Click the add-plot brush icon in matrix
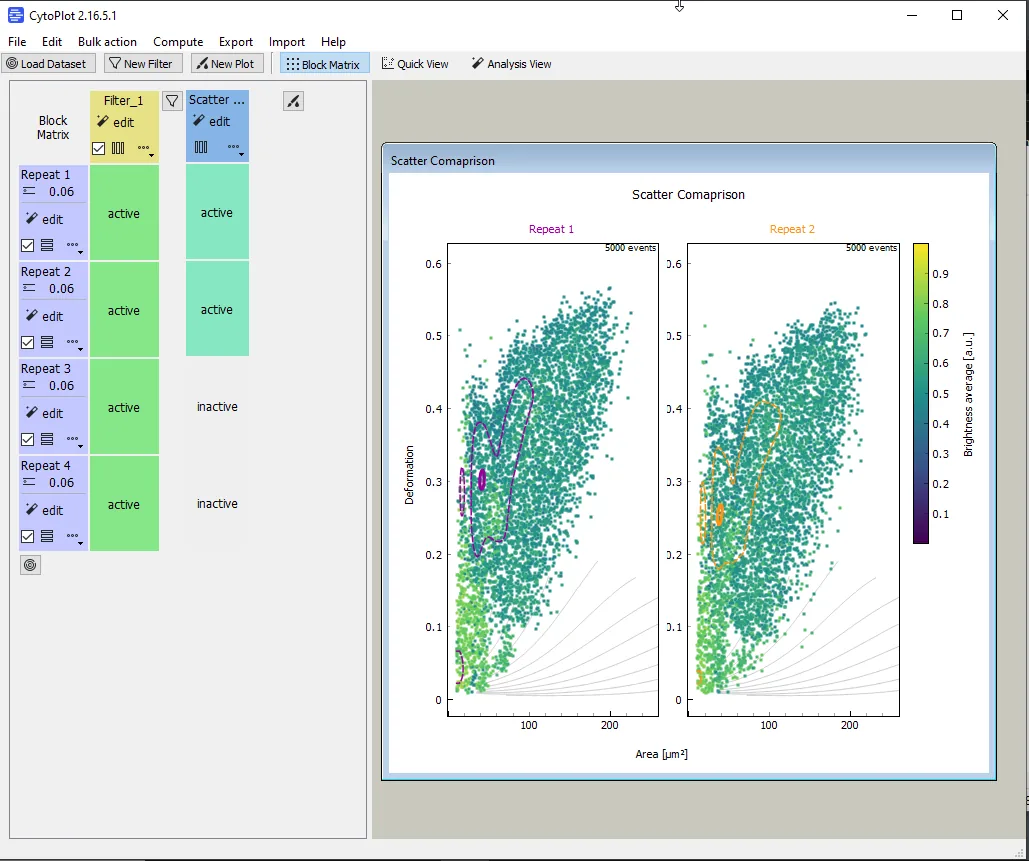Viewport: 1029px width, 861px height. [293, 101]
